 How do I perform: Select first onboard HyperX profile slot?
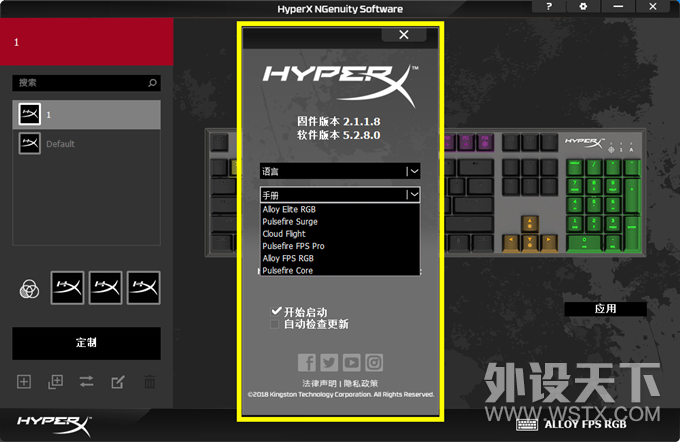point(67,288)
